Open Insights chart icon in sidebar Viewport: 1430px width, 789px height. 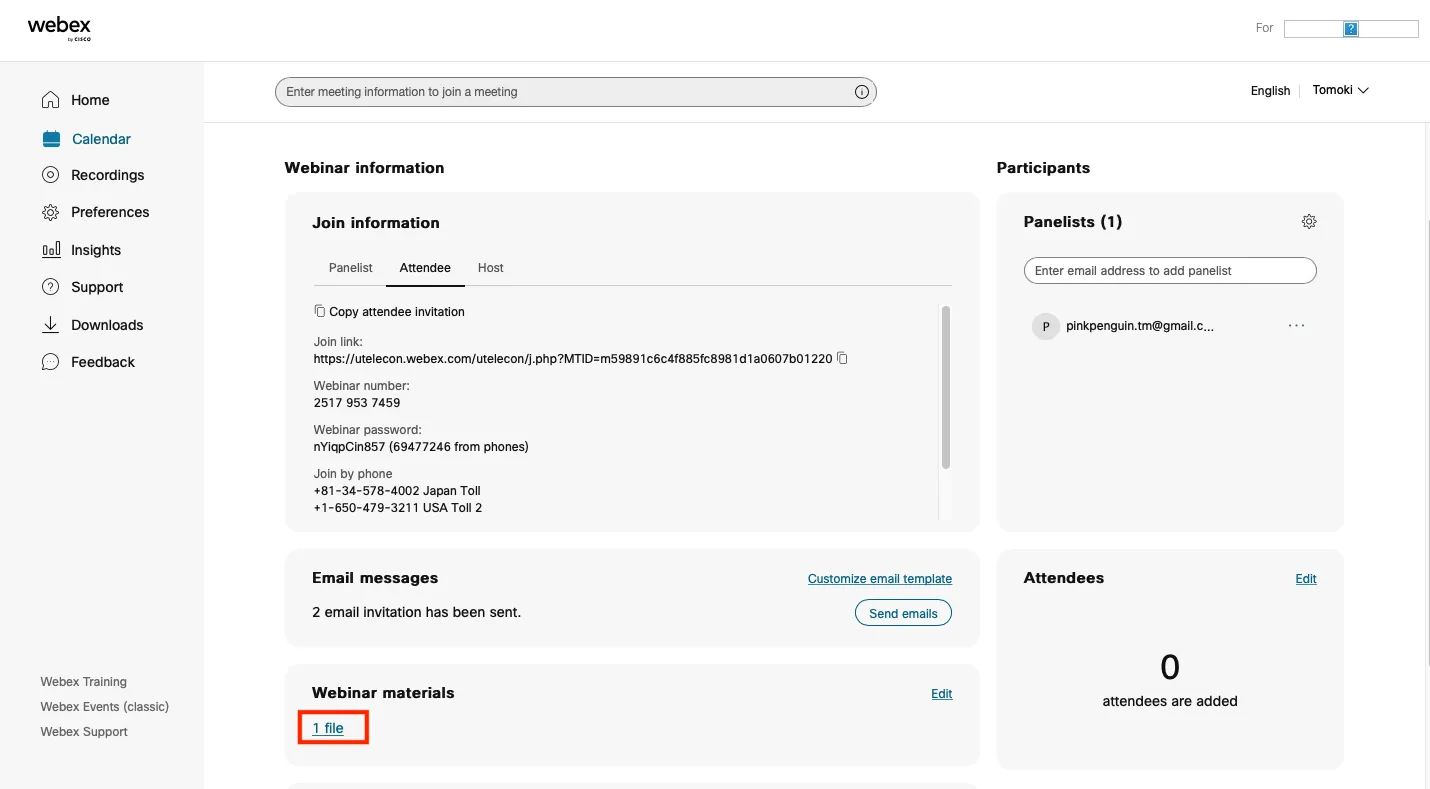click(x=51, y=250)
